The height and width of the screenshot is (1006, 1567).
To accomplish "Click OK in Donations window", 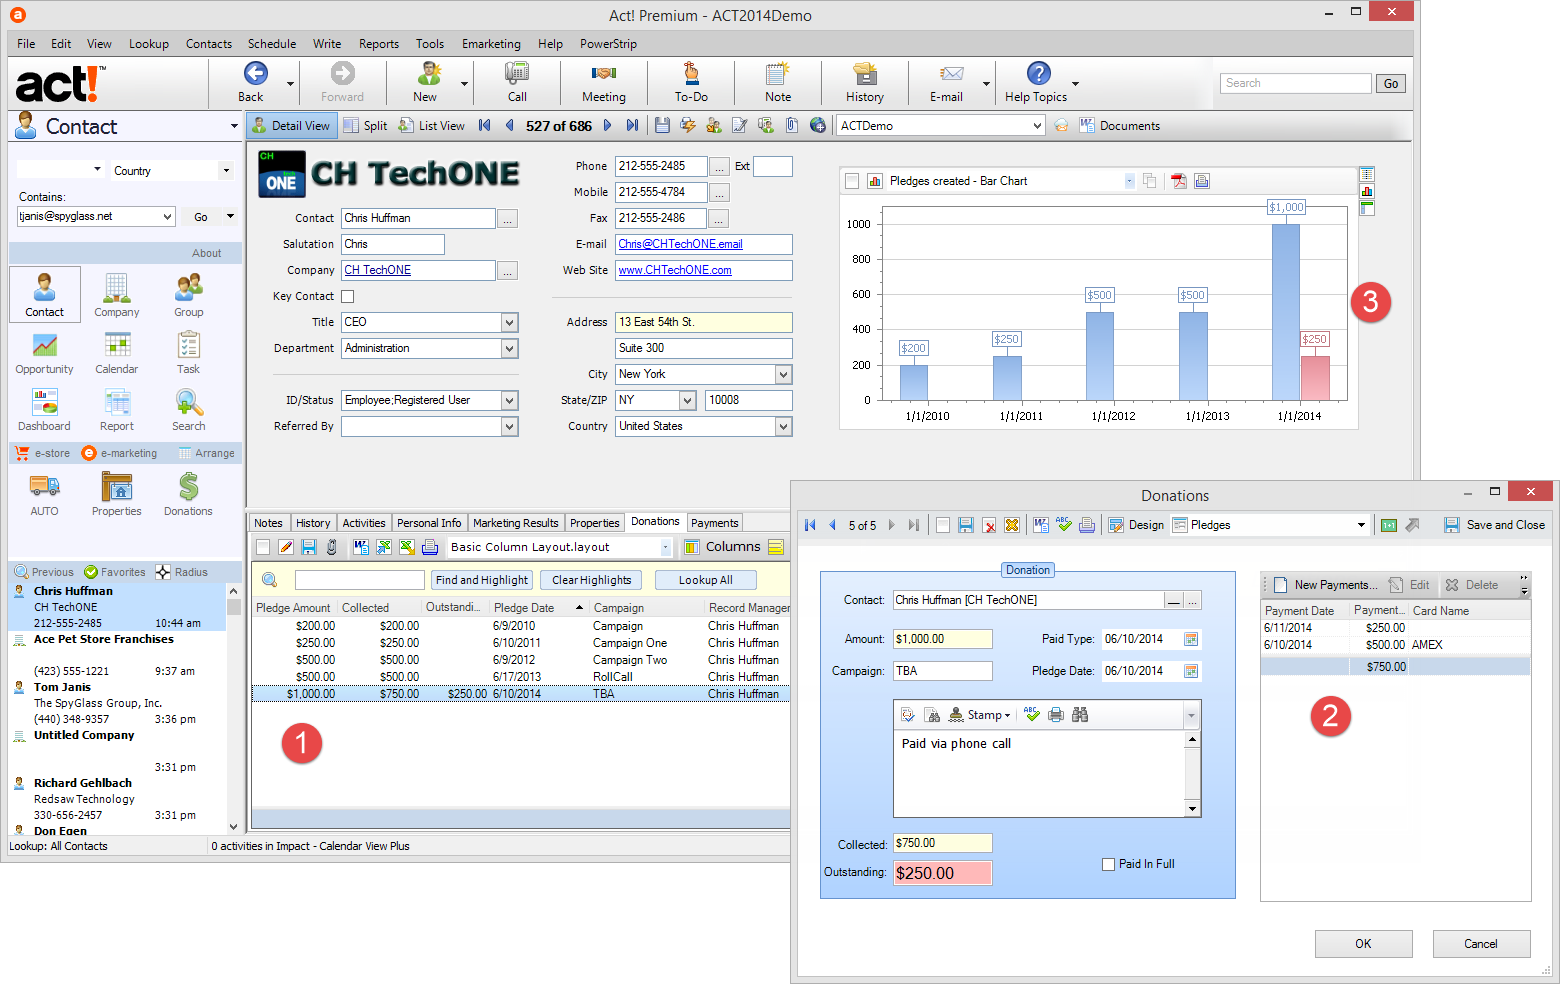I will click(1363, 944).
